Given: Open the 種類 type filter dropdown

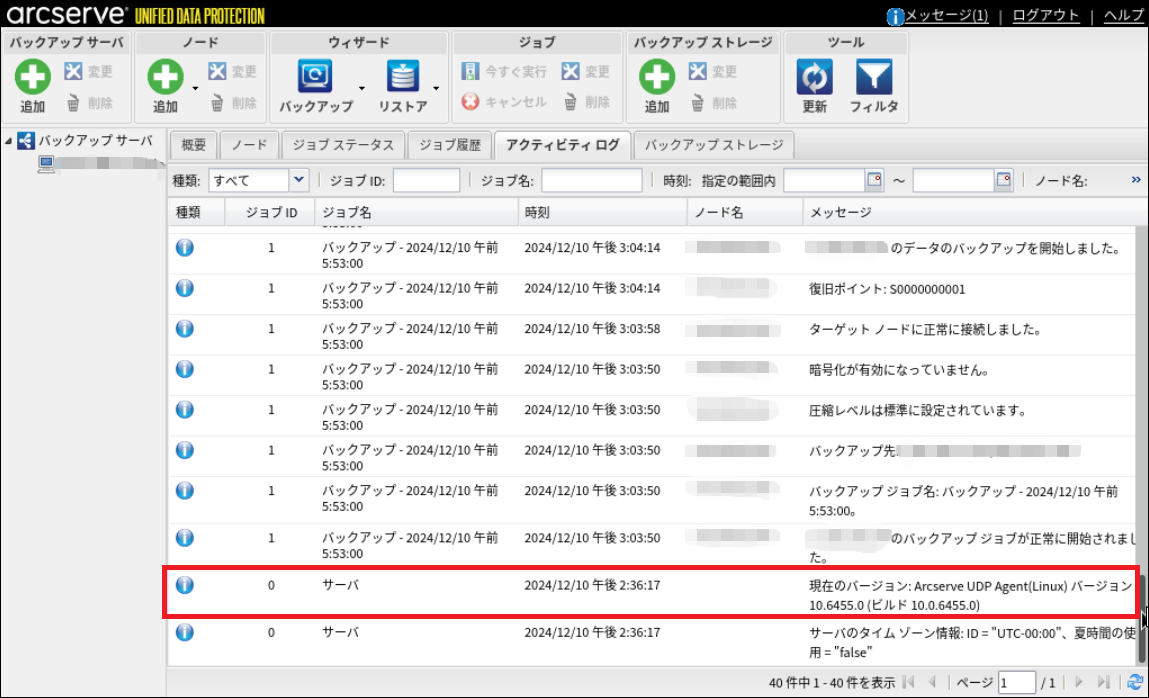Looking at the screenshot, I should coord(298,180).
